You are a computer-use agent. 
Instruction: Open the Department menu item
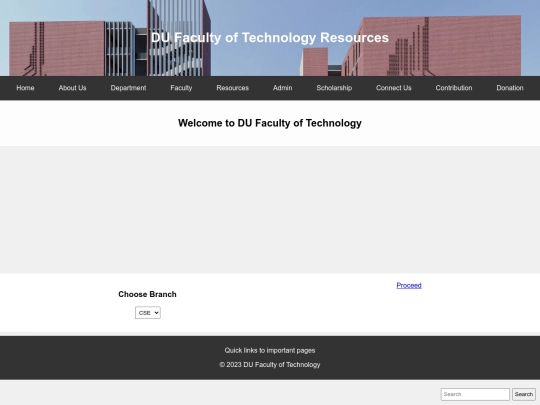[128, 88]
